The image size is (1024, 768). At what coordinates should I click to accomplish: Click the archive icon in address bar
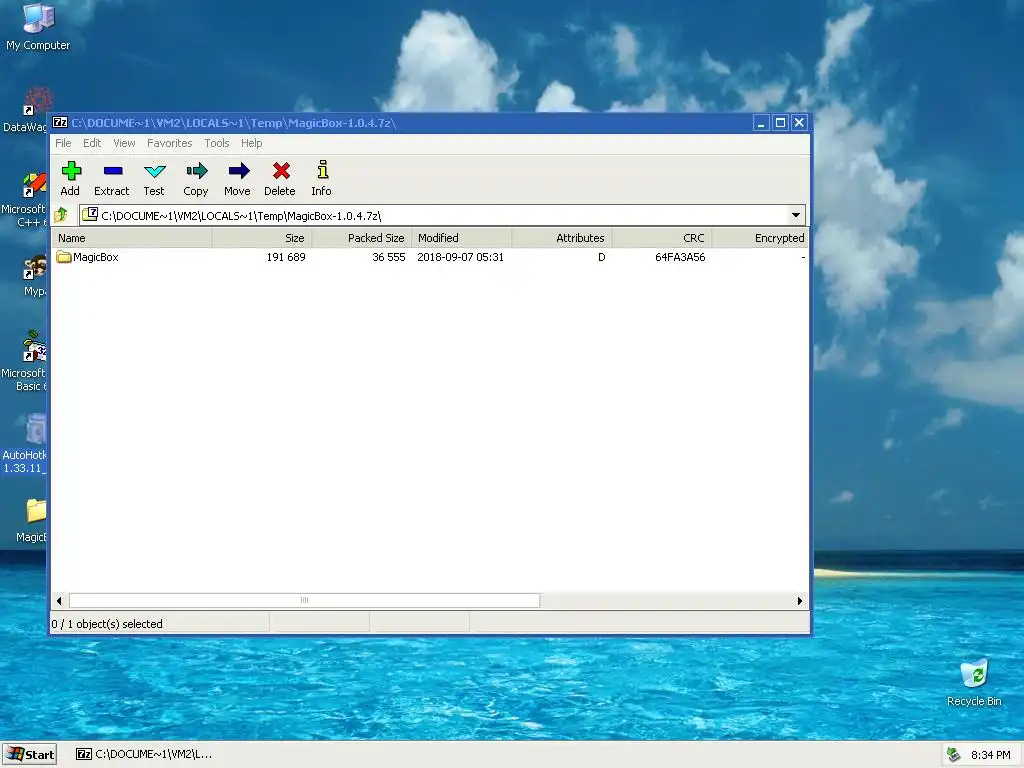pos(90,214)
